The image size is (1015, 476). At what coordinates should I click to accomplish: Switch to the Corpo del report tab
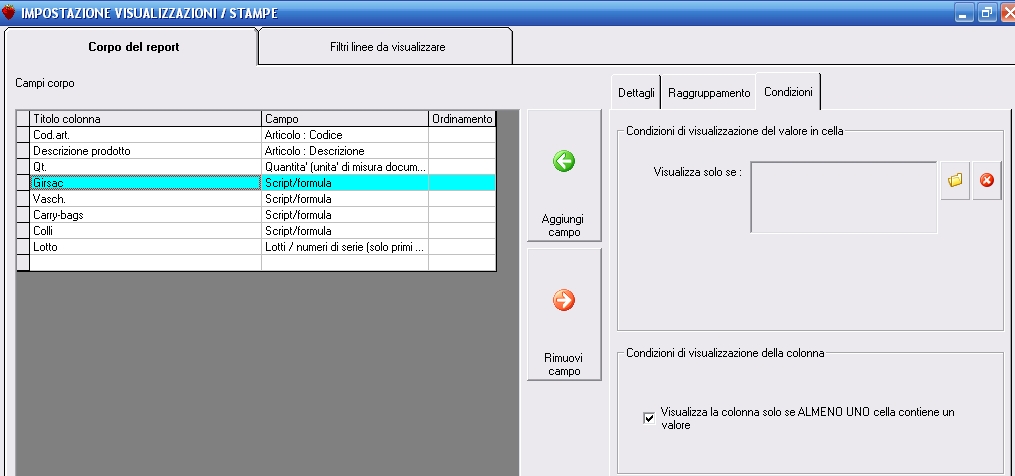pyautogui.click(x=133, y=47)
